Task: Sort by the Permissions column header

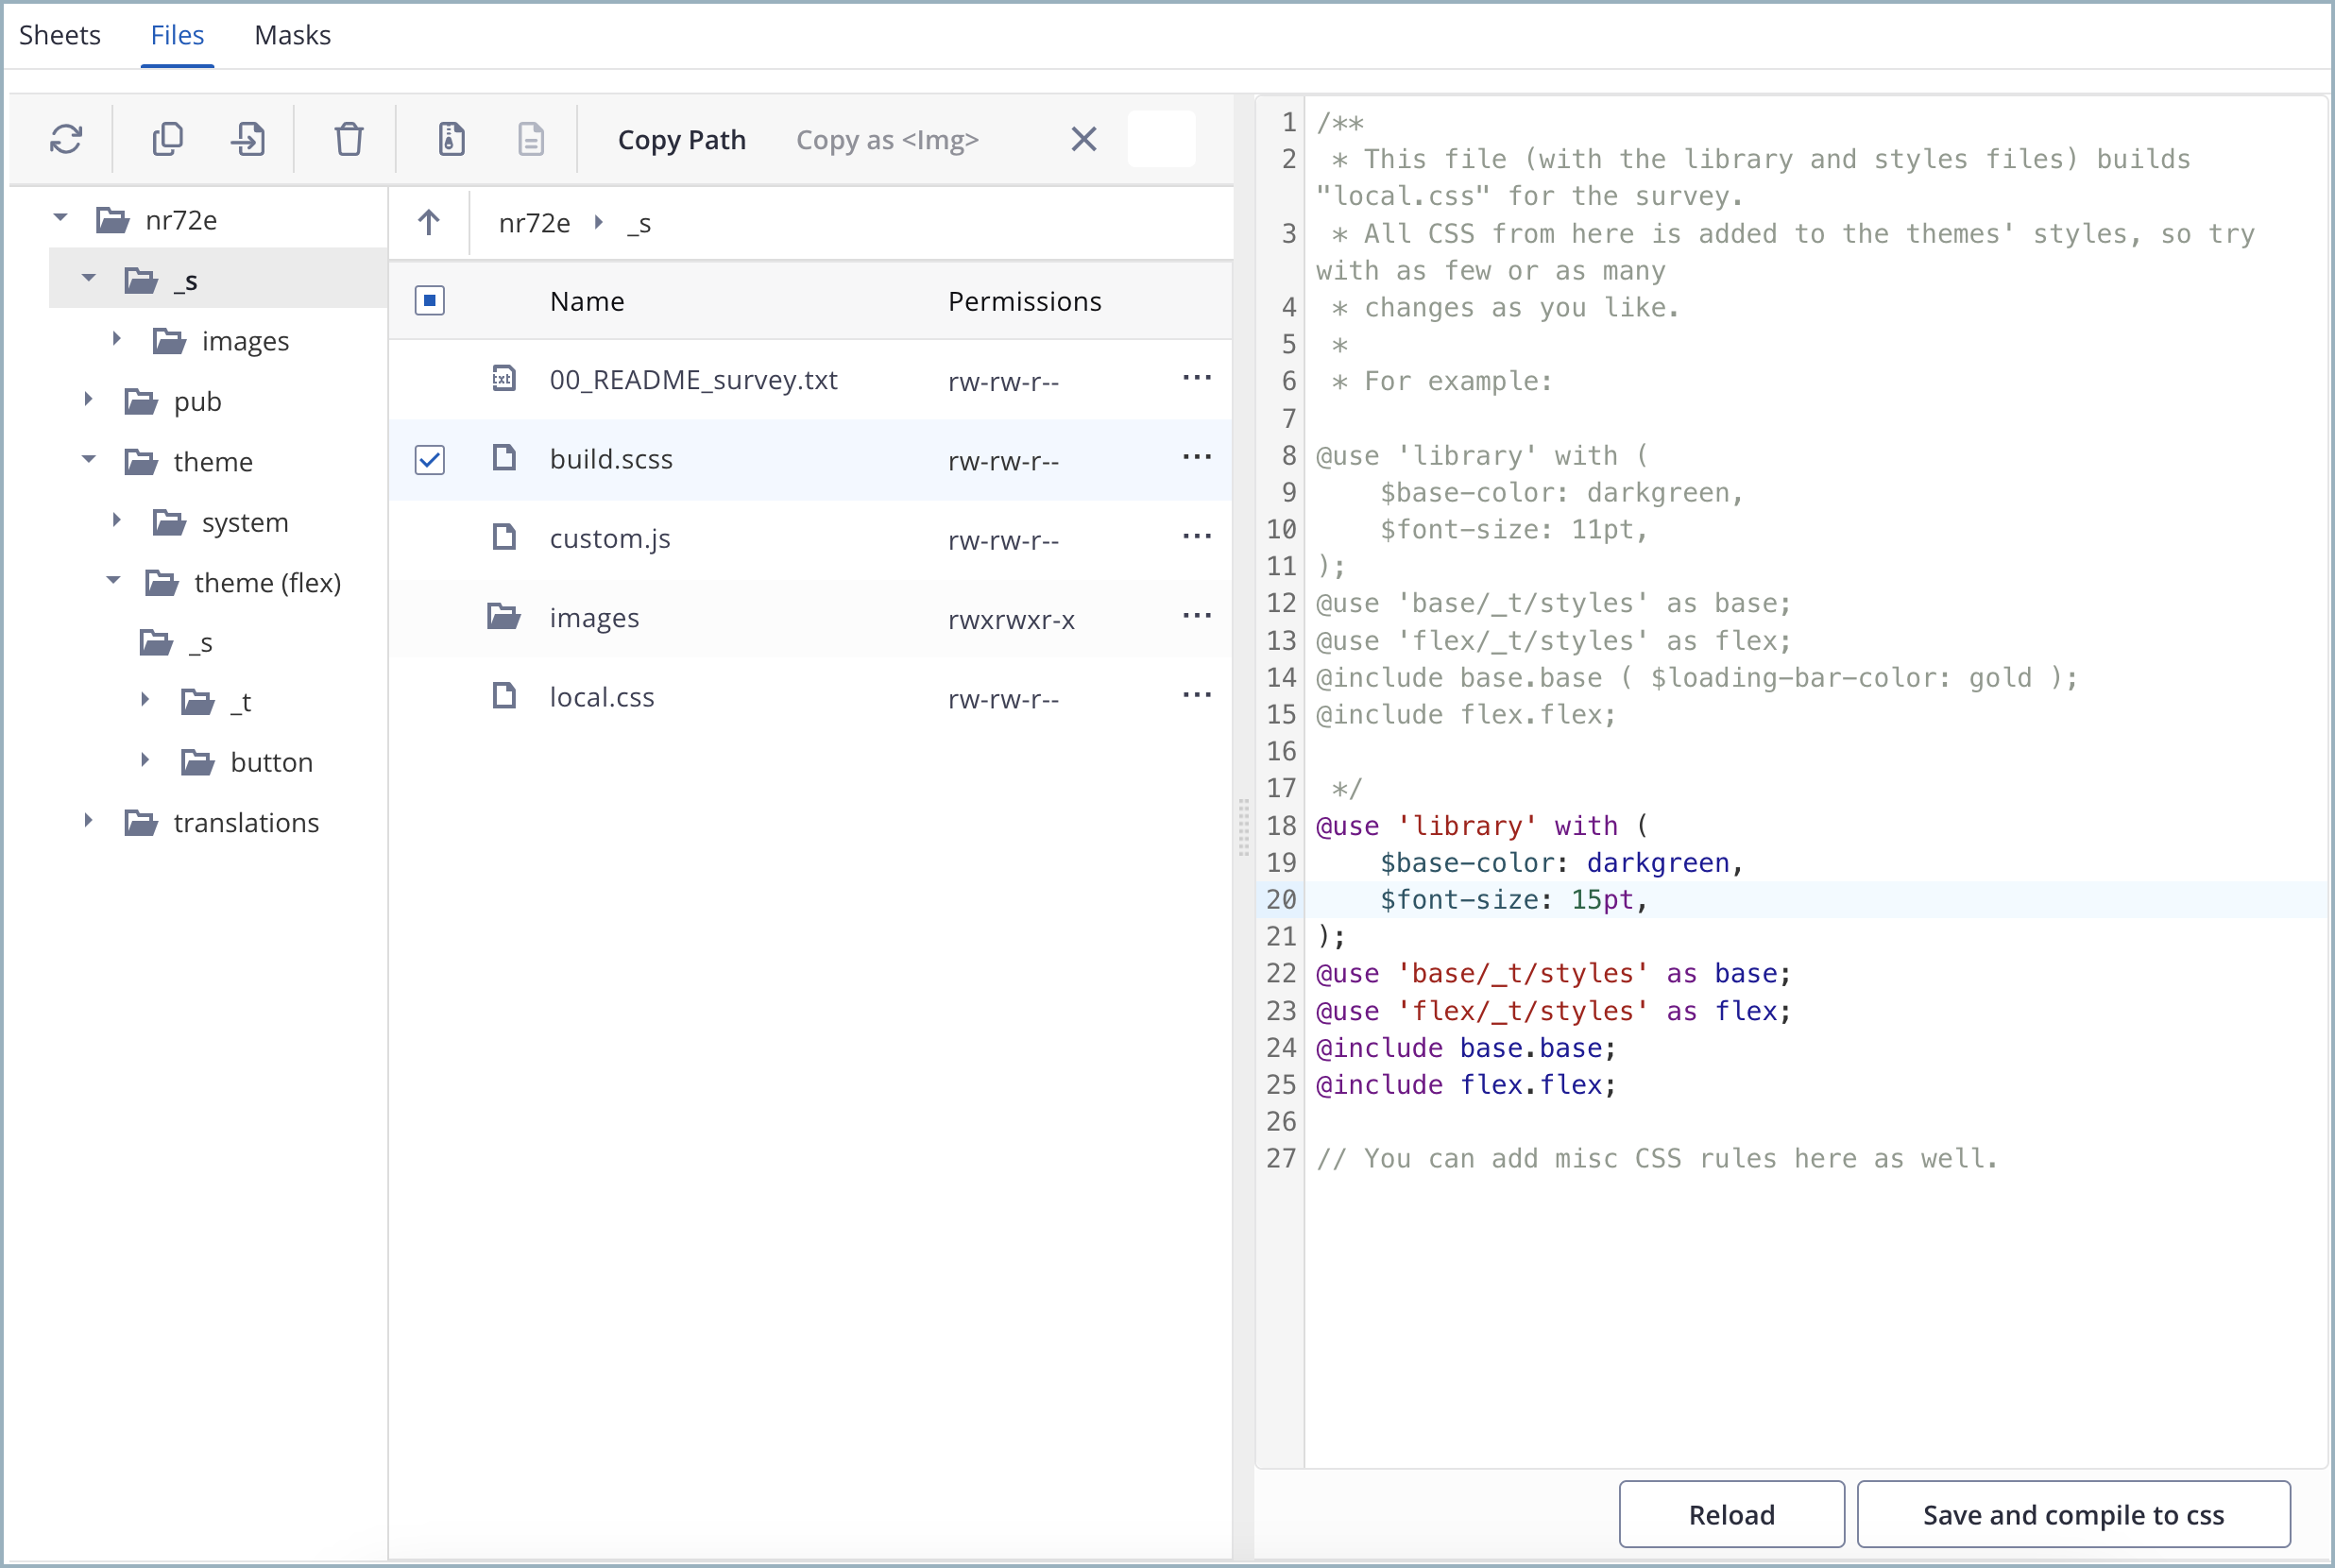Action: (1024, 301)
